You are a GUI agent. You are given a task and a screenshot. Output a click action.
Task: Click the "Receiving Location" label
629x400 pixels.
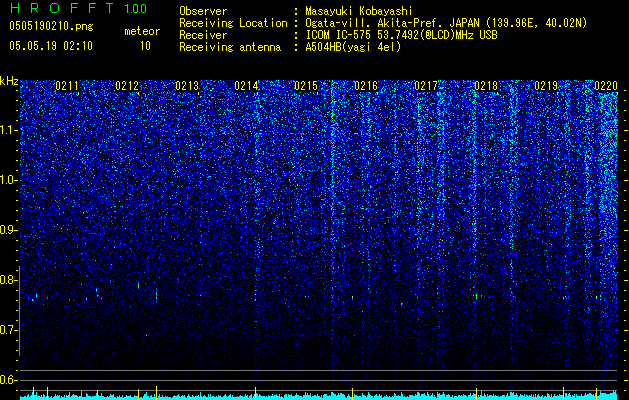tap(233, 23)
